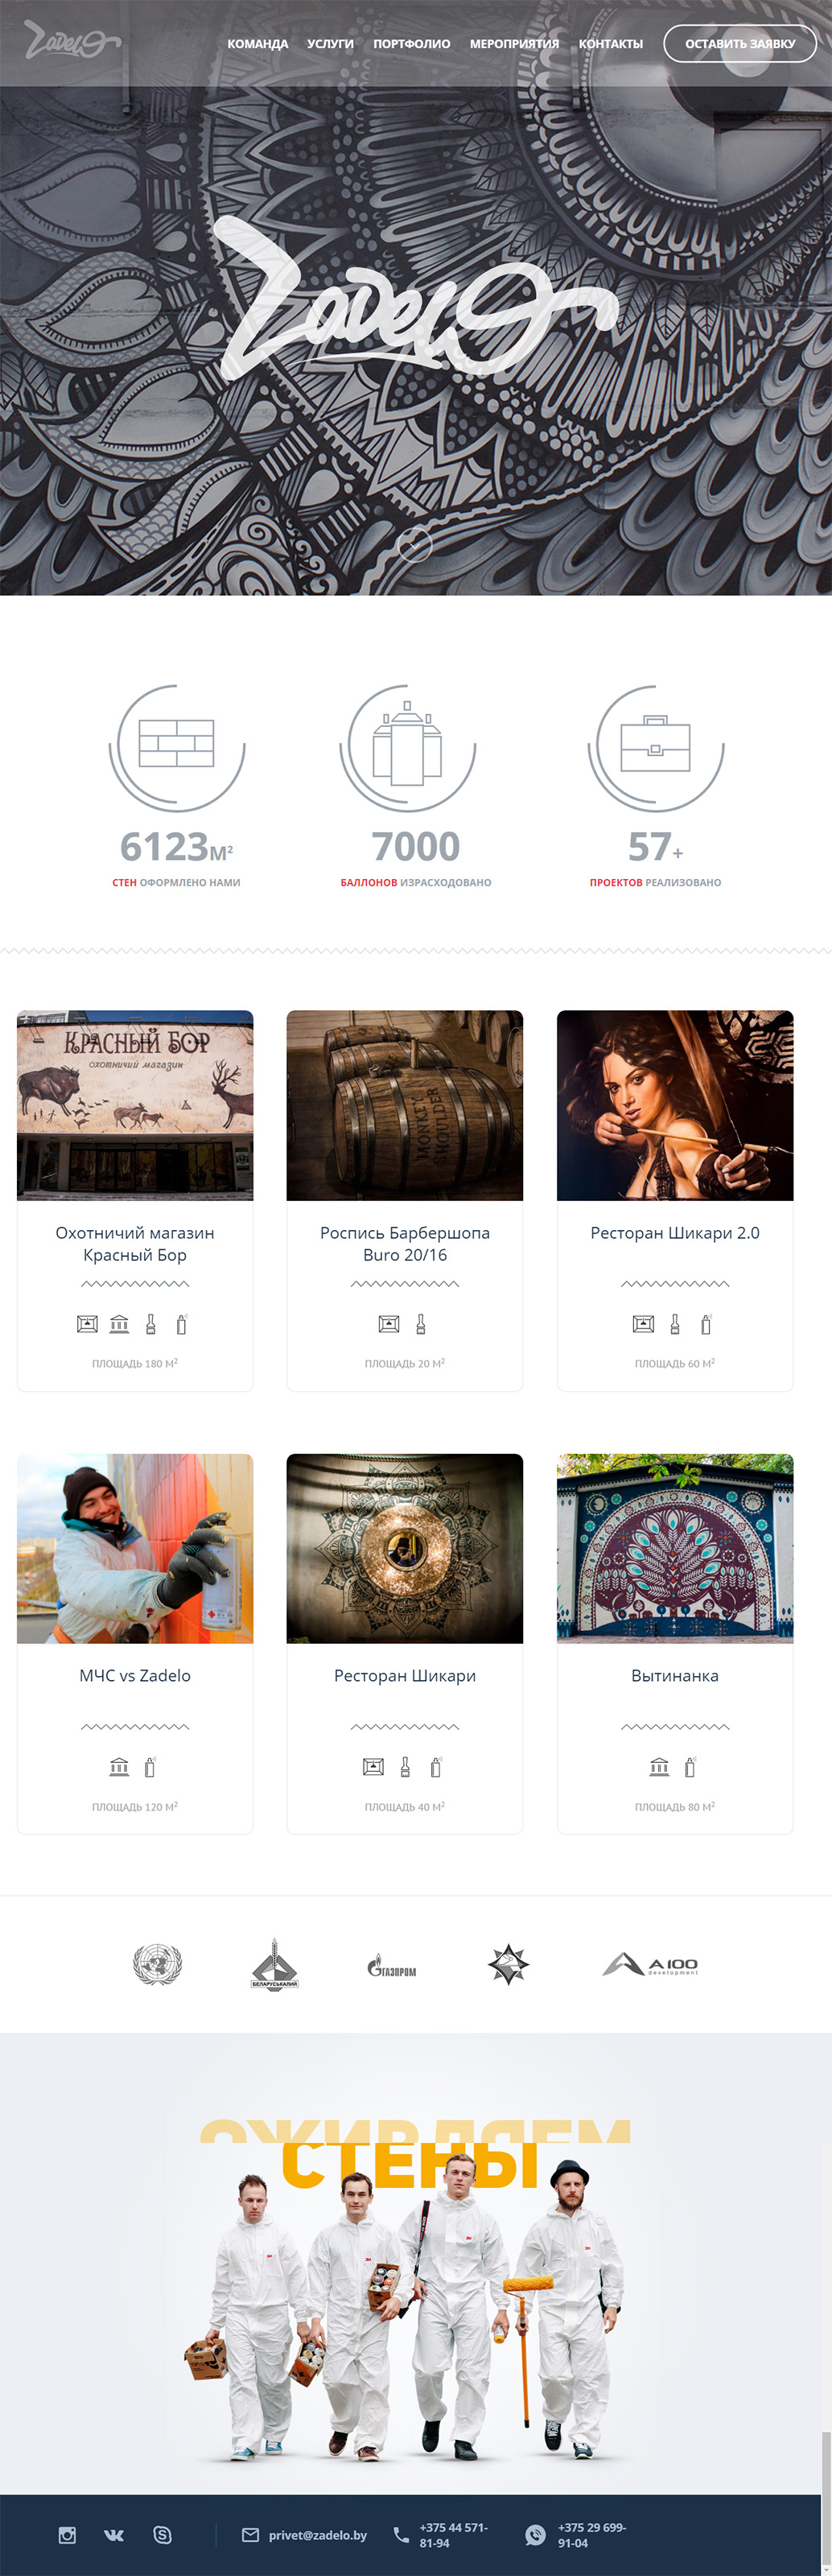Click the circular scroll-down indicator on hero
Screen dimensions: 832x2576
415,545
